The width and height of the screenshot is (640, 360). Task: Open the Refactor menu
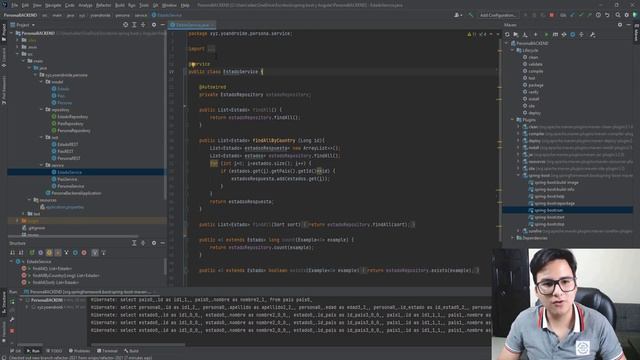click(x=103, y=5)
